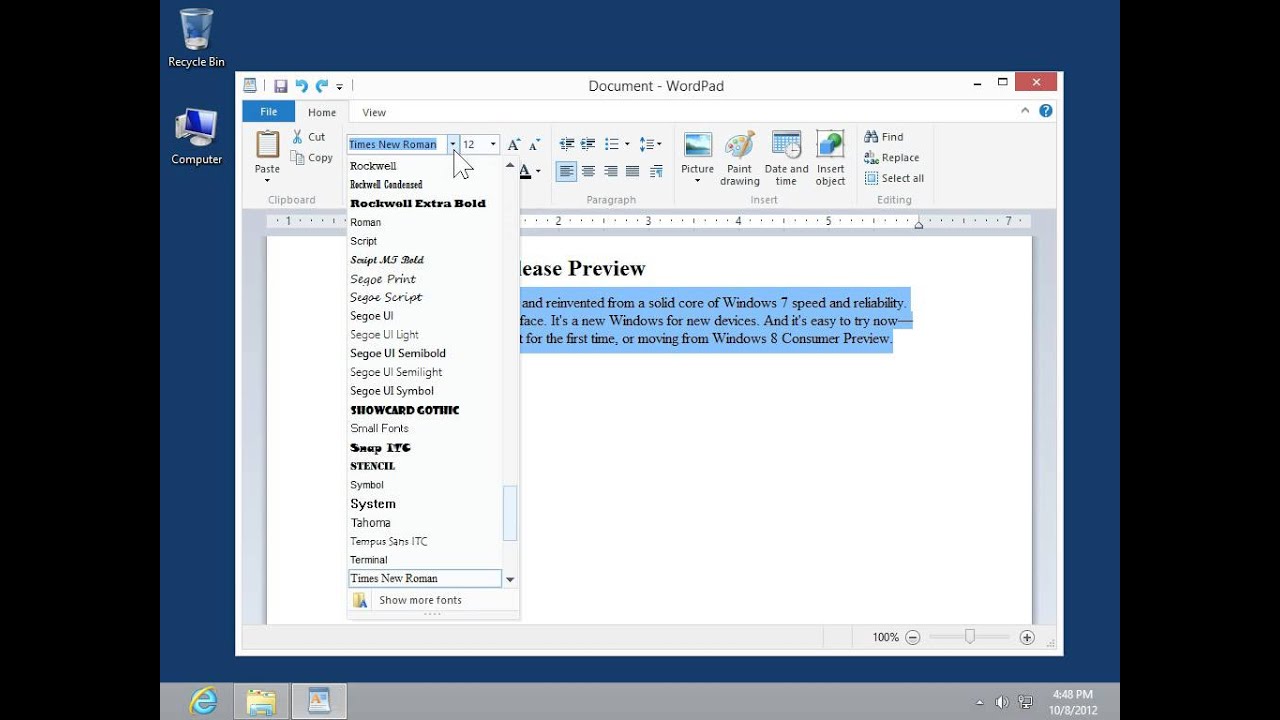Open Internet Explorer from the taskbar
Viewport: 1280px width, 720px height.
tap(204, 701)
